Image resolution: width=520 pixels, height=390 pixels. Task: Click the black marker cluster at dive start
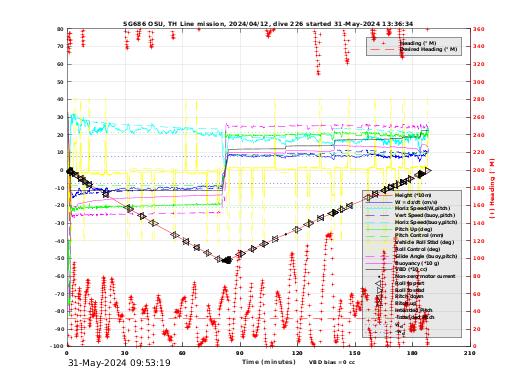coord(70,171)
